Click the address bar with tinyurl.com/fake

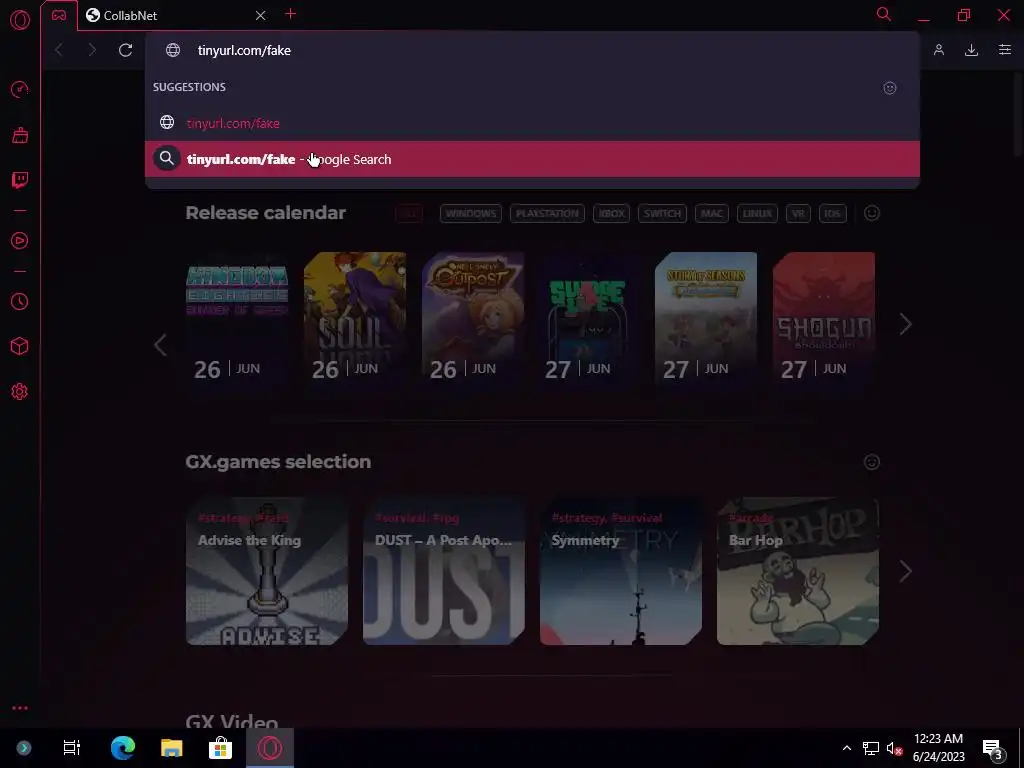[x=532, y=50]
